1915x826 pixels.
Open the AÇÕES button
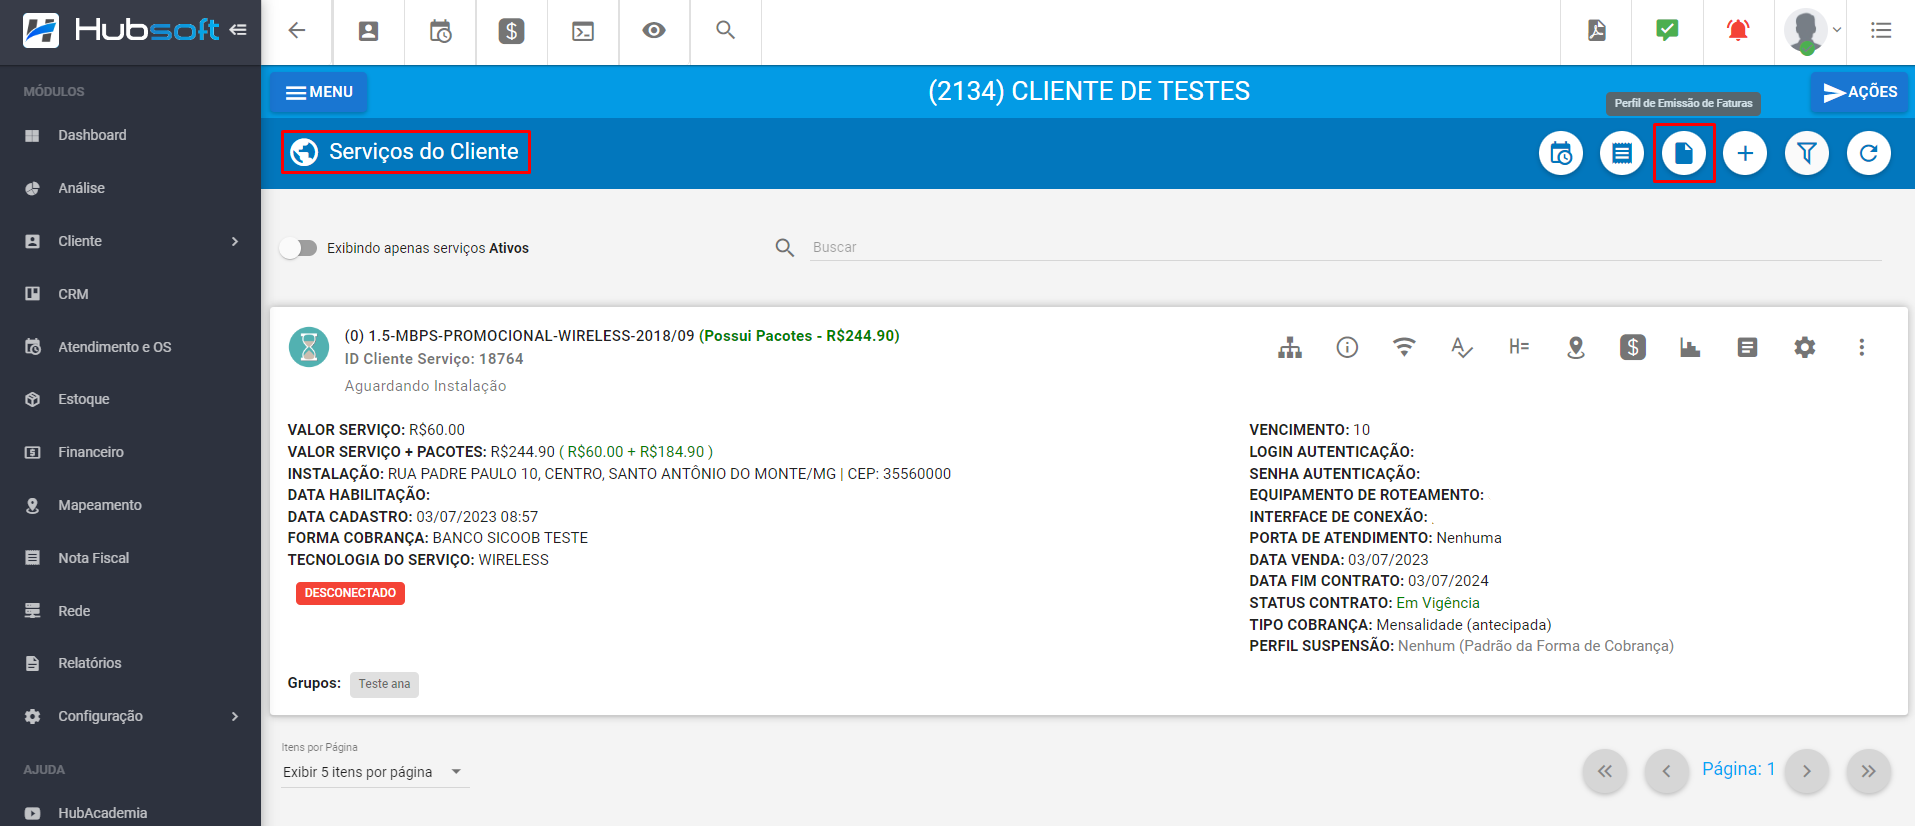pos(1860,92)
